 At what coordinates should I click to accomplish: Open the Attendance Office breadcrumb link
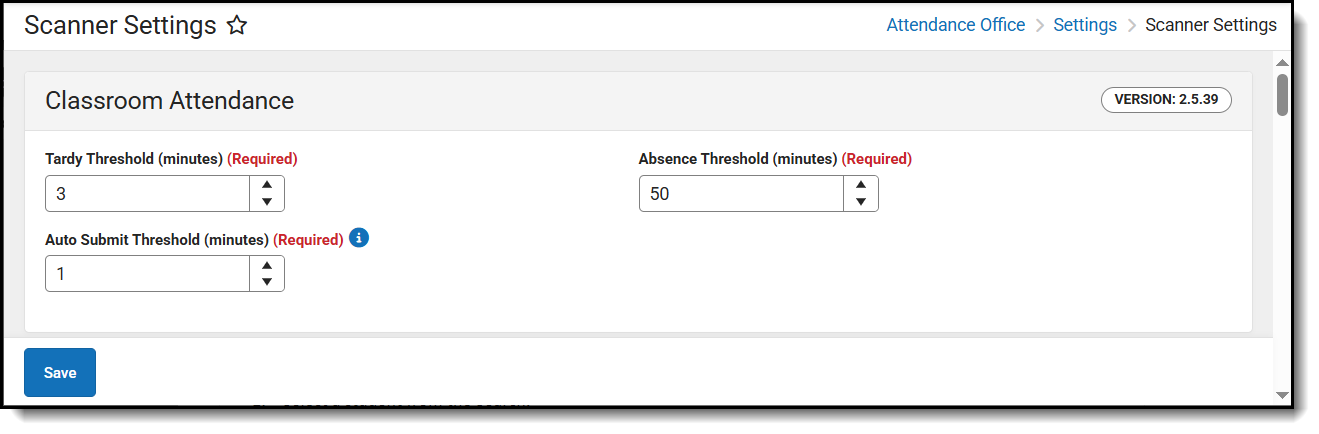[x=955, y=25]
